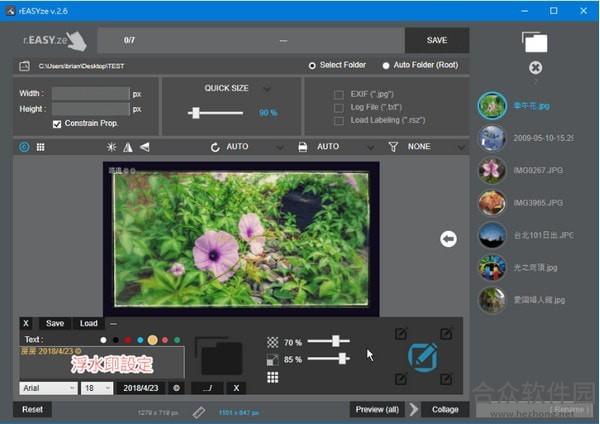This screenshot has width=600, height=424.
Task: Pick the green text color swatch
Action: [177, 340]
